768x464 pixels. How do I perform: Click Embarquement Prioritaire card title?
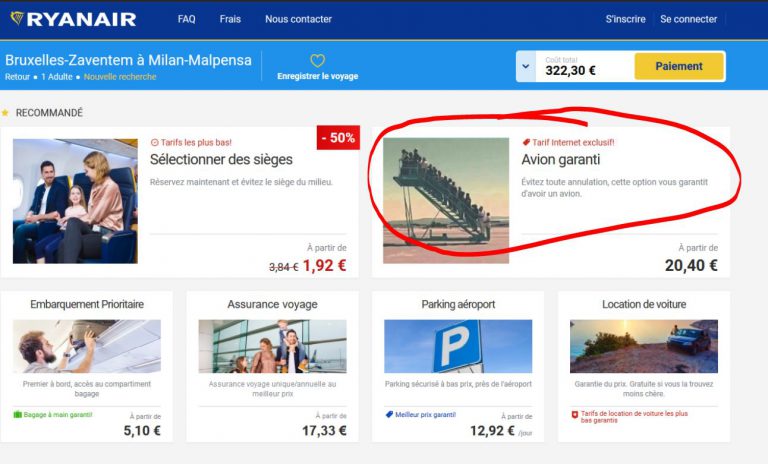click(x=87, y=304)
